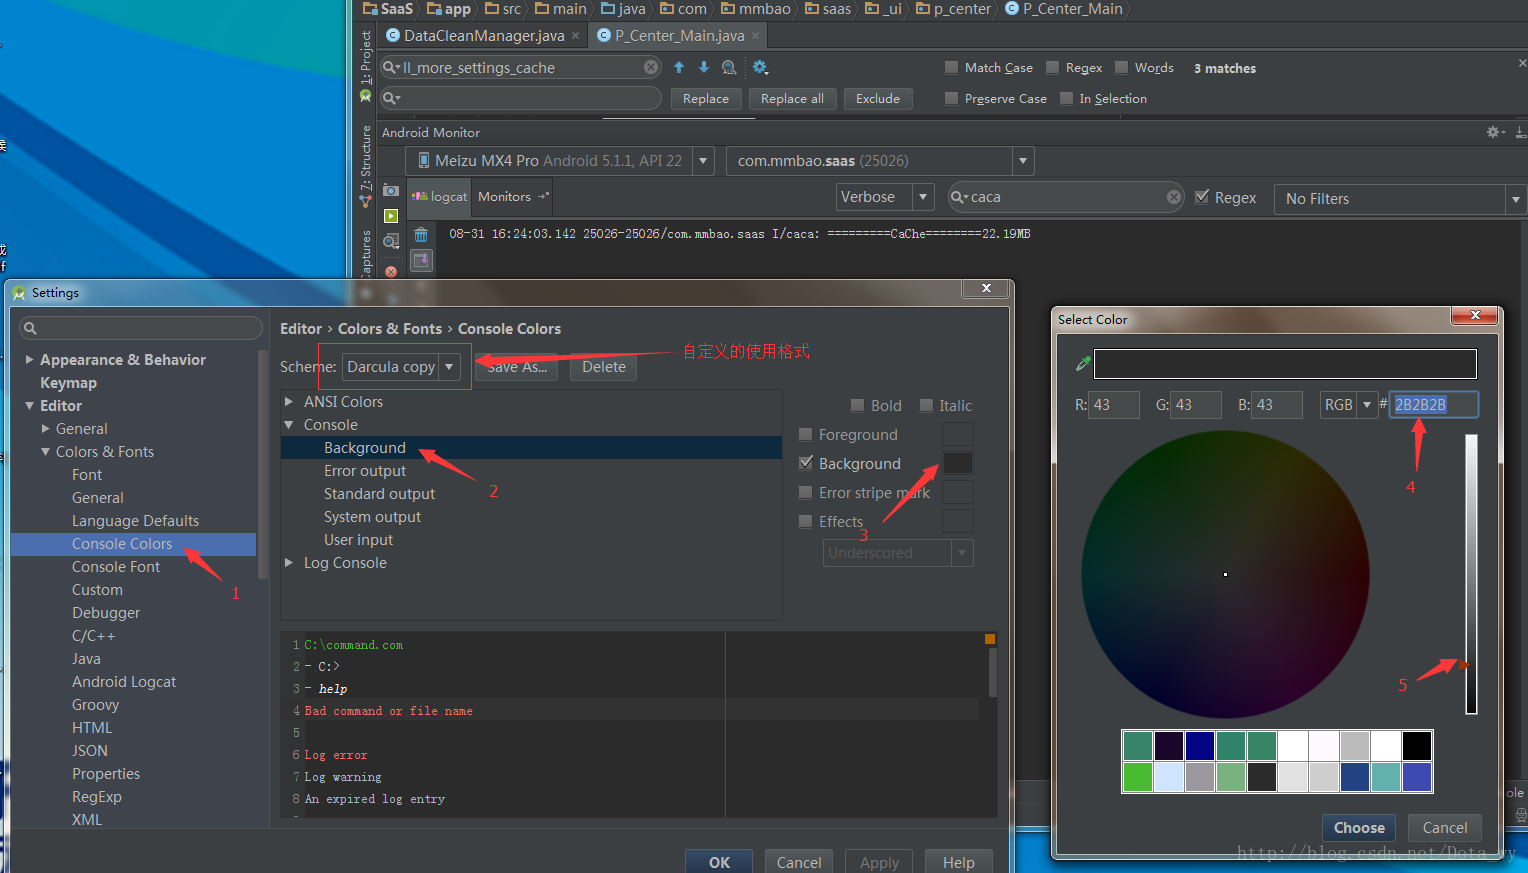1528x873 pixels.
Task: Click the mmbao package breadcrumb
Action: [756, 9]
